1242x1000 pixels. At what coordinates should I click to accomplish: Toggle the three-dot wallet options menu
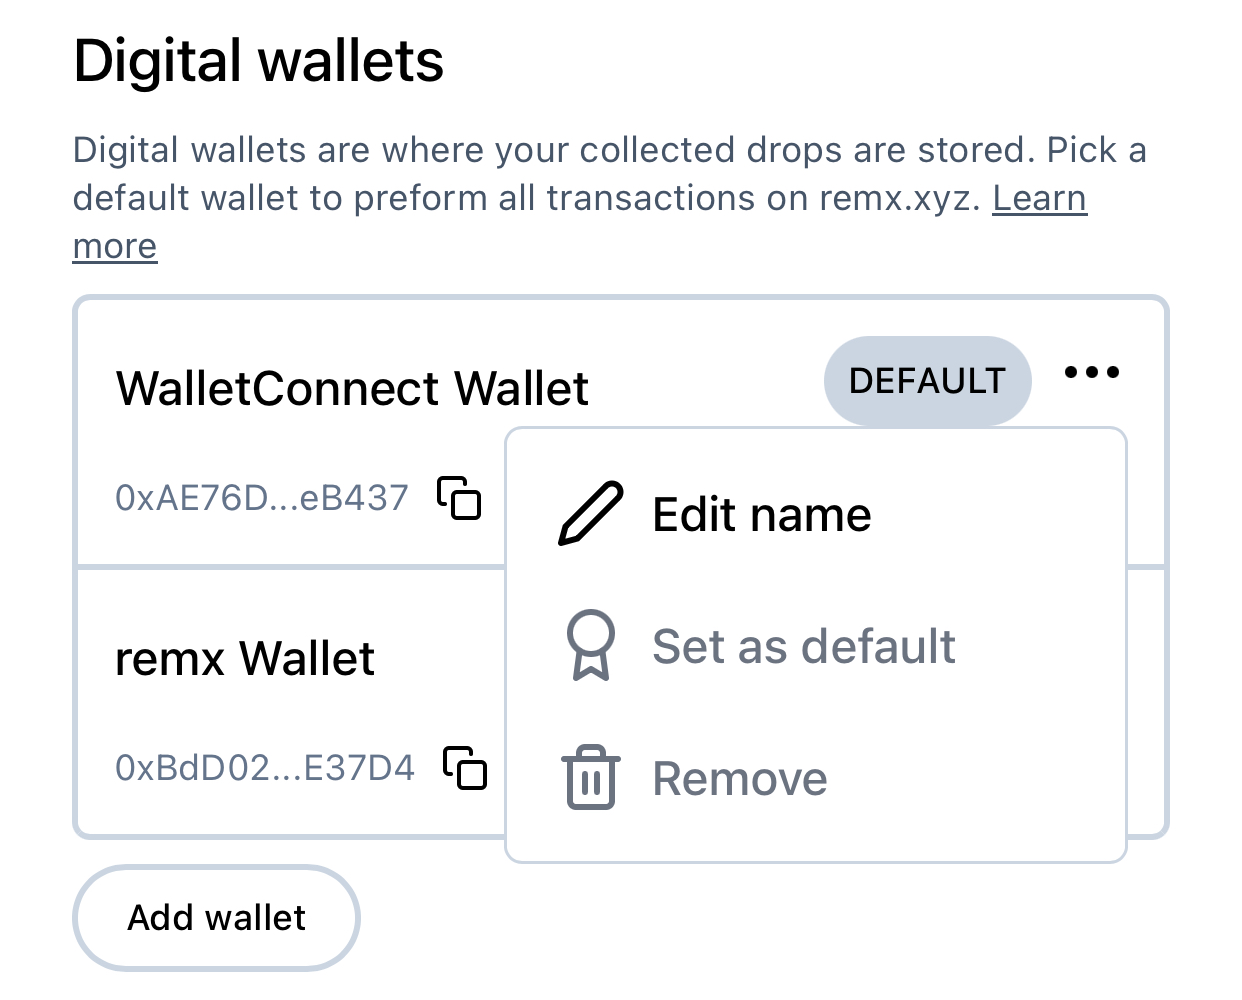[1092, 373]
